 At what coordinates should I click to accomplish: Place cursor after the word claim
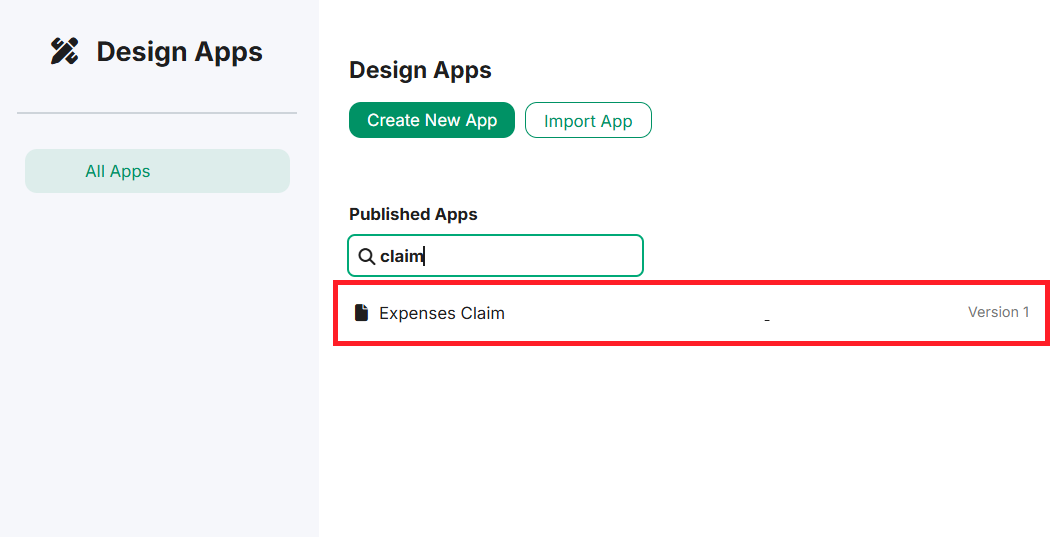(425, 256)
